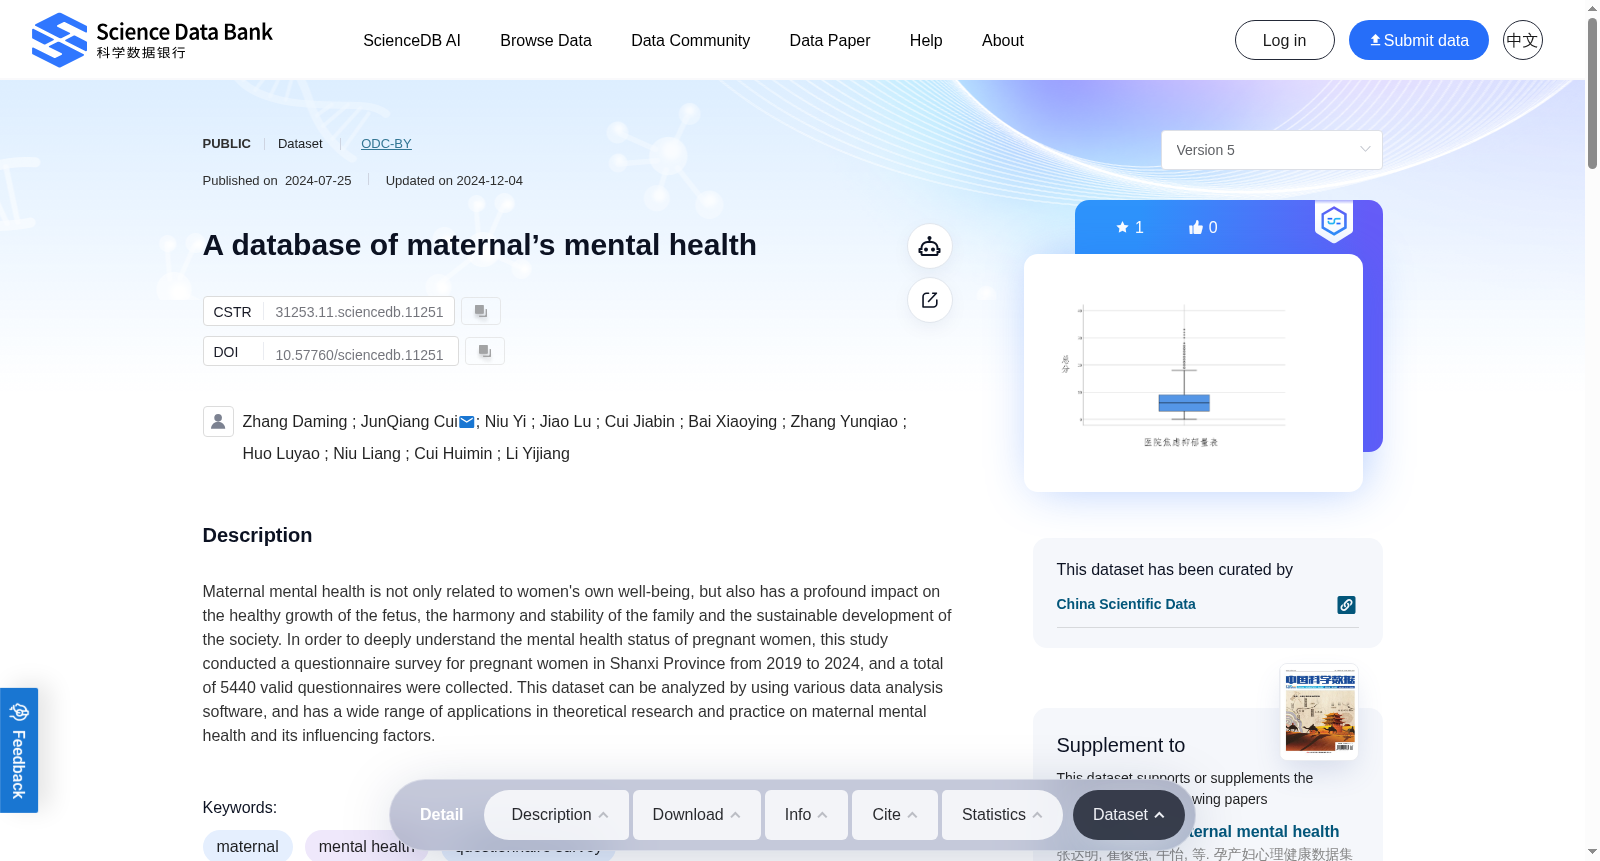The image size is (1600, 861).
Task: Open the Feedback side tab
Action: 19,750
